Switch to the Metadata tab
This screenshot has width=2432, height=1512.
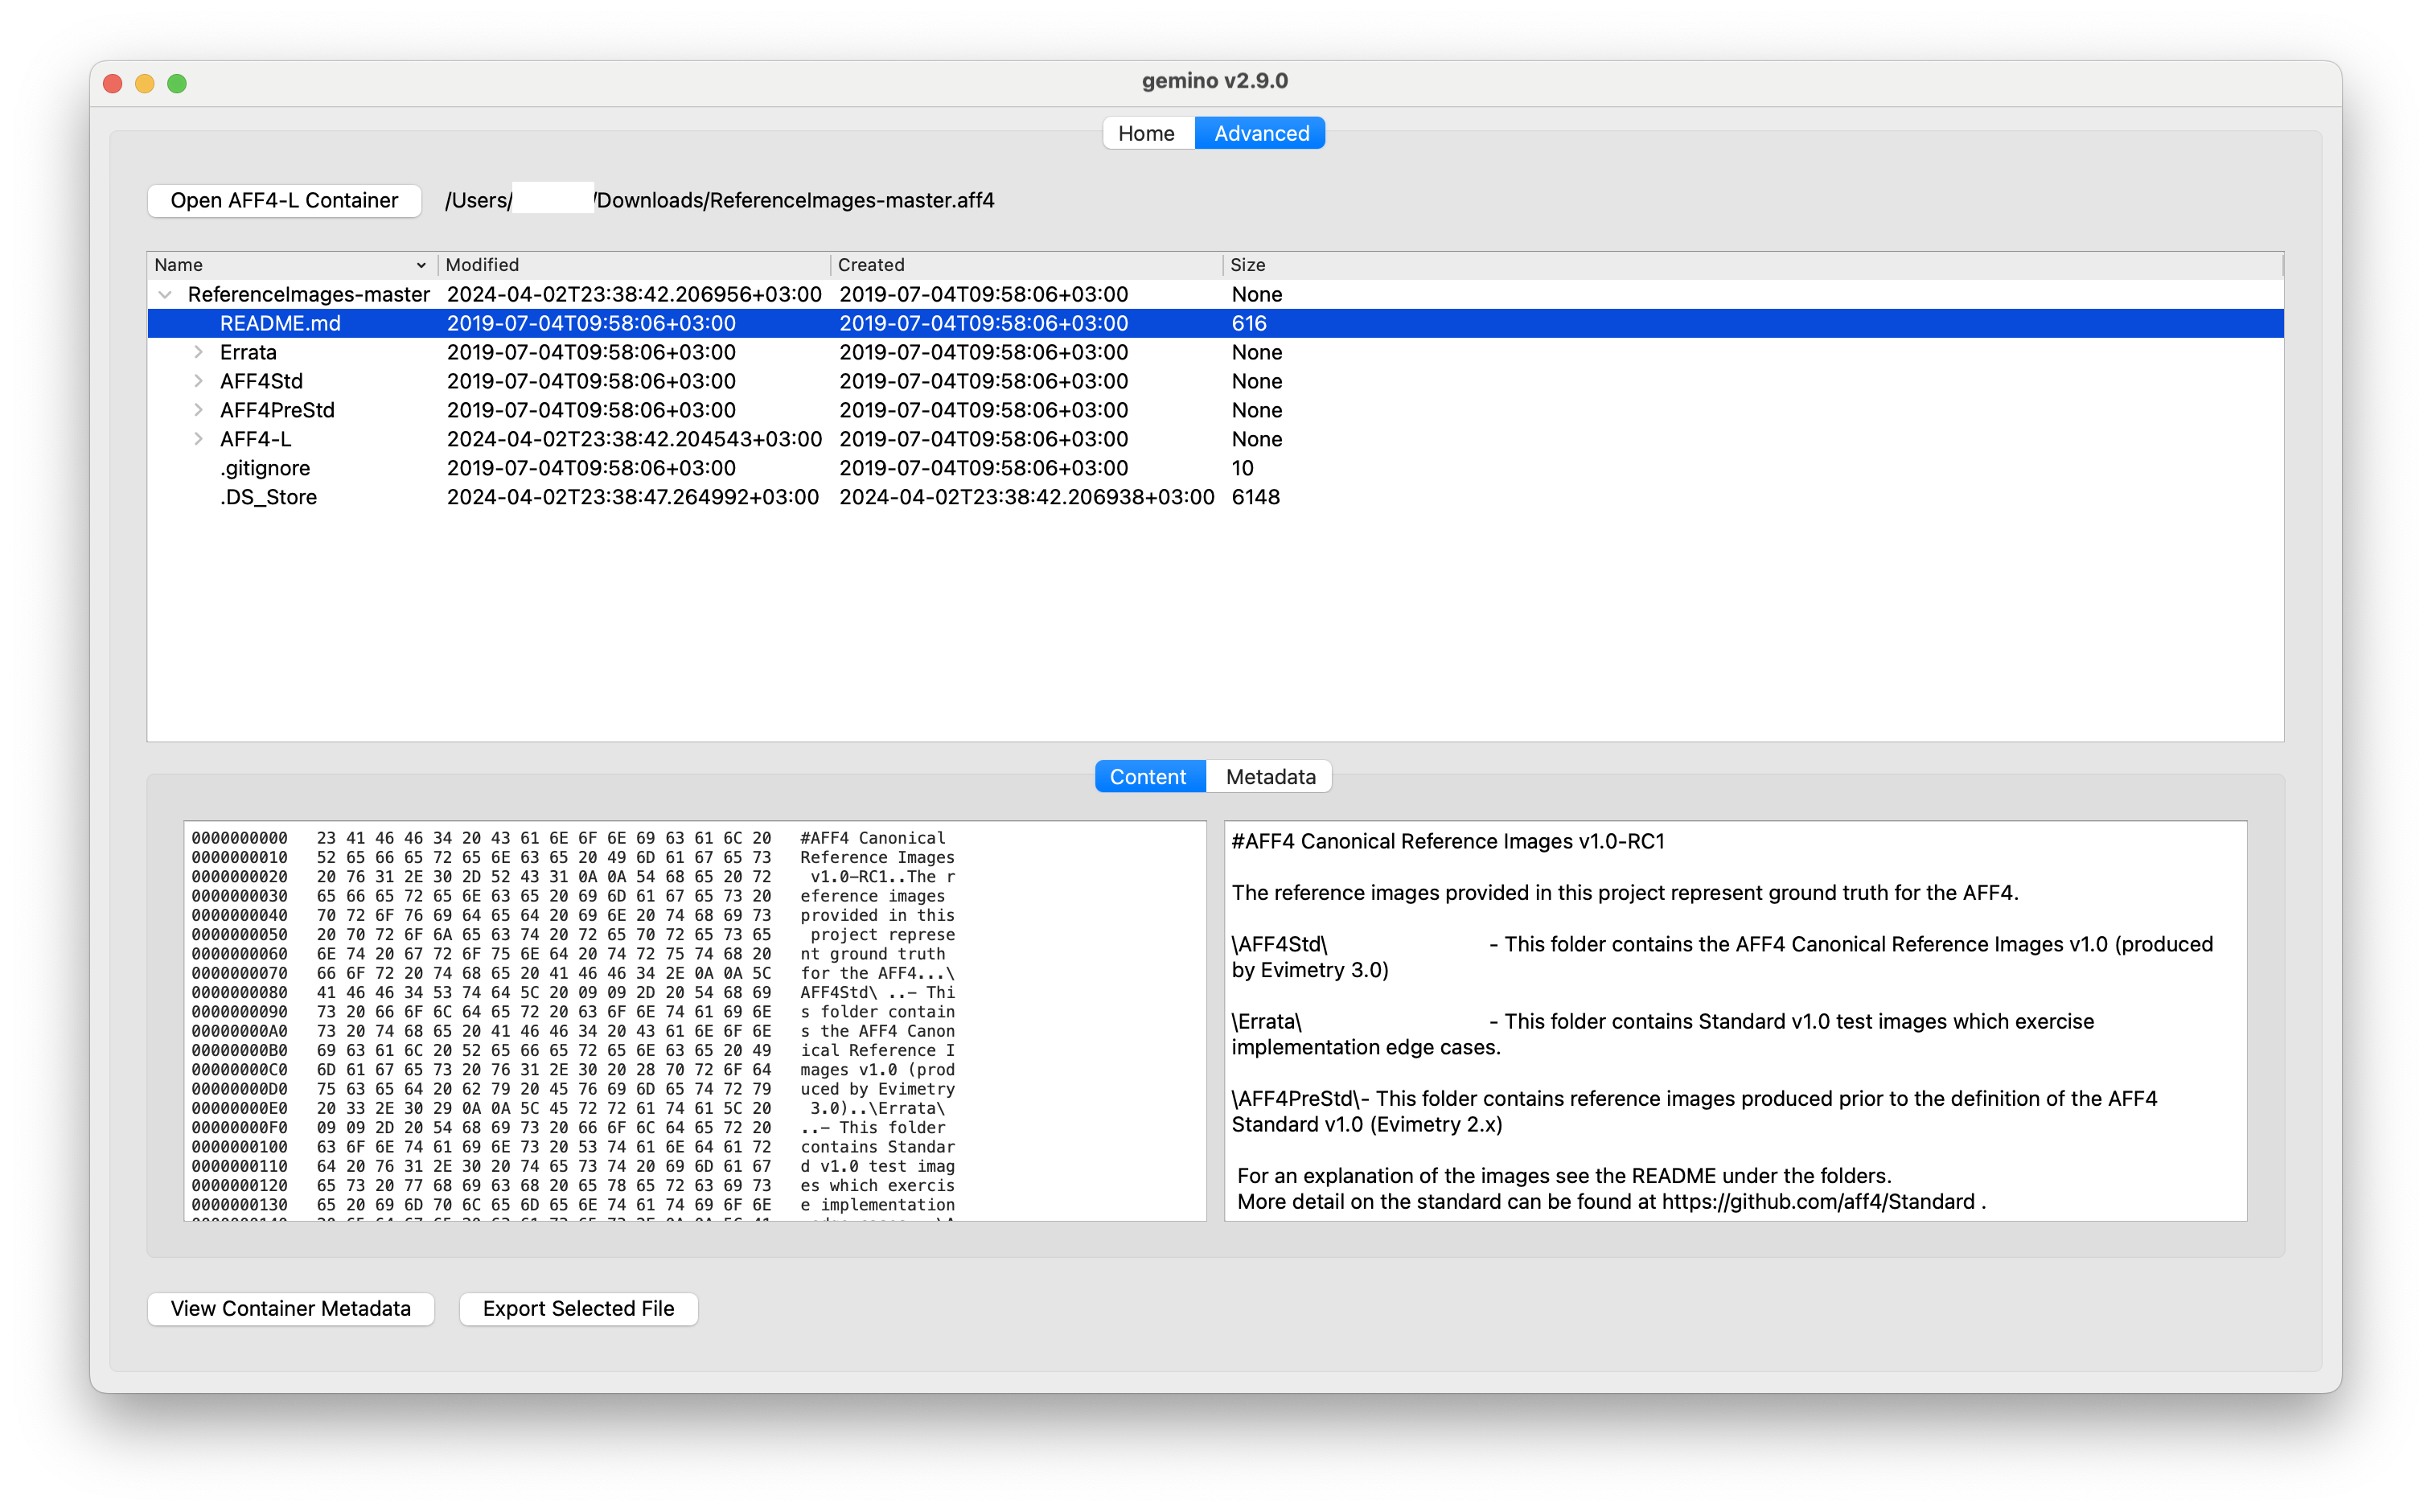pyautogui.click(x=1268, y=777)
